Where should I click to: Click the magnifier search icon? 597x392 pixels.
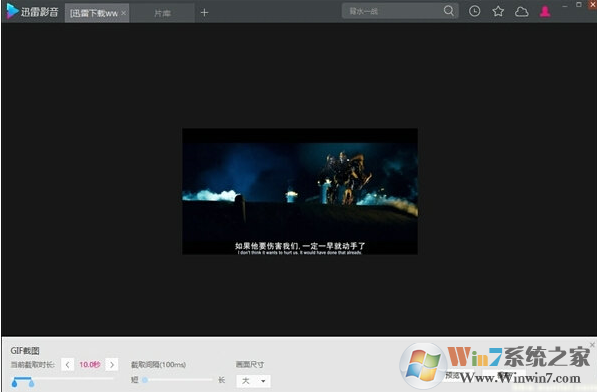pos(449,11)
